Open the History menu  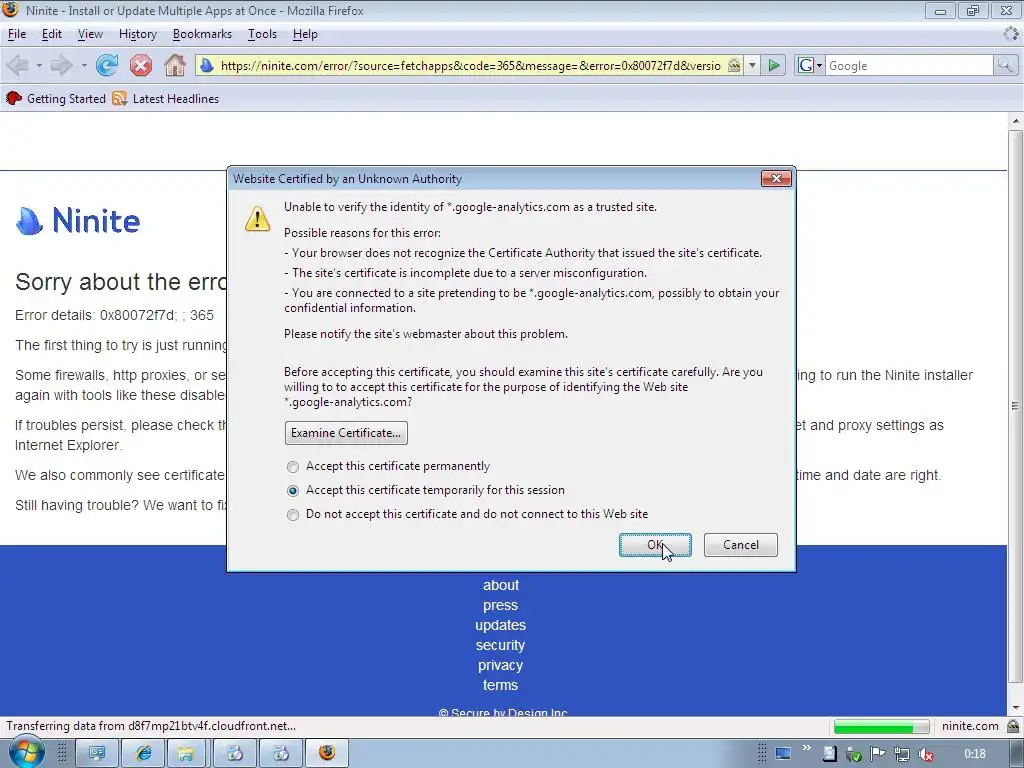[x=138, y=34]
